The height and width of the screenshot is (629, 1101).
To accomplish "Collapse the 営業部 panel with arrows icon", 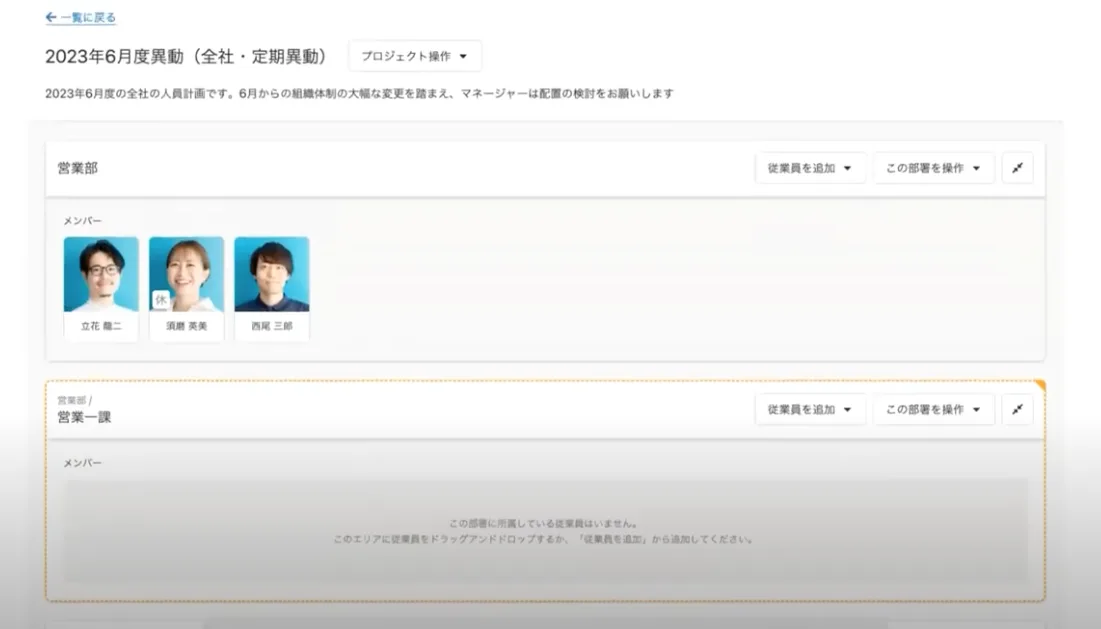I will pyautogui.click(x=1017, y=168).
